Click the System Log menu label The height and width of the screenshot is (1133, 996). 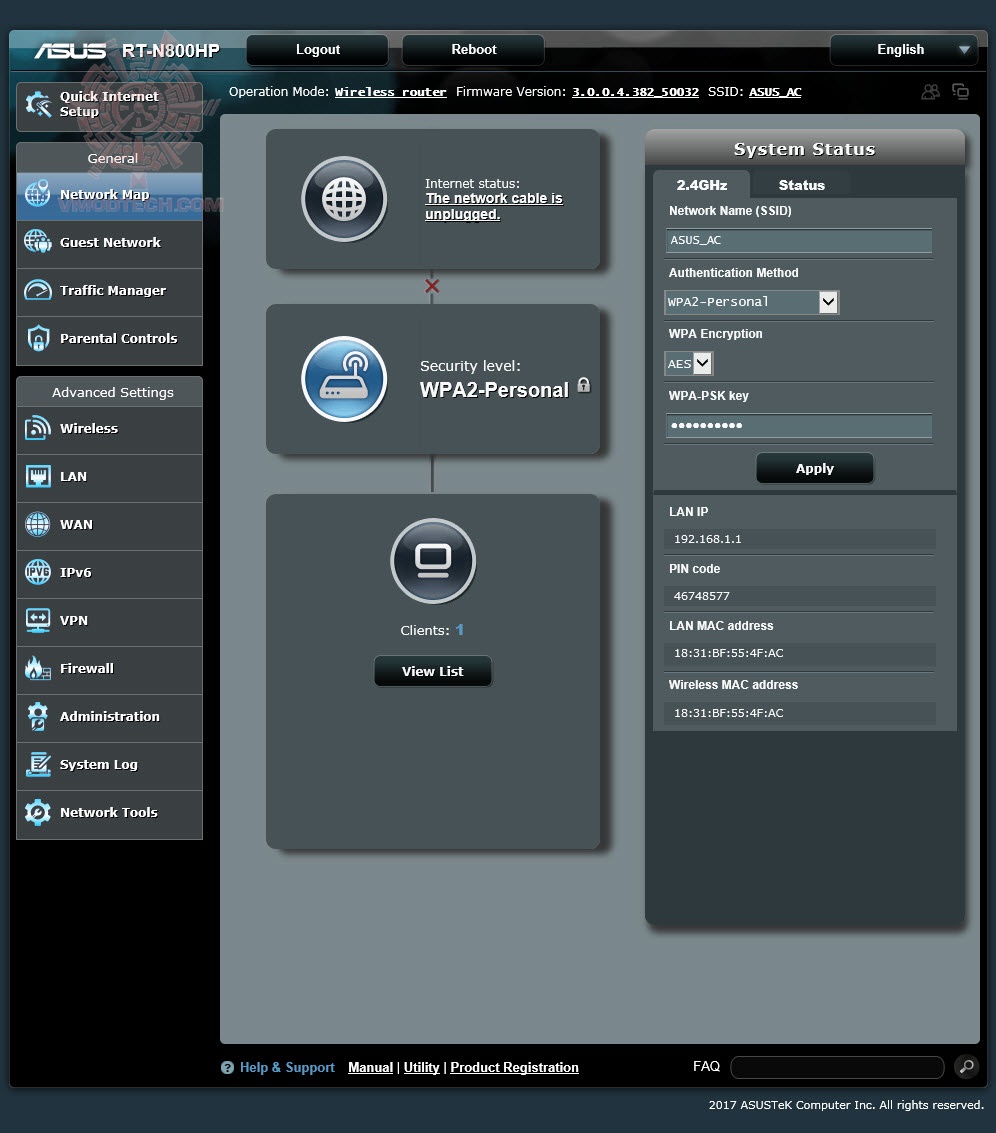(x=98, y=764)
